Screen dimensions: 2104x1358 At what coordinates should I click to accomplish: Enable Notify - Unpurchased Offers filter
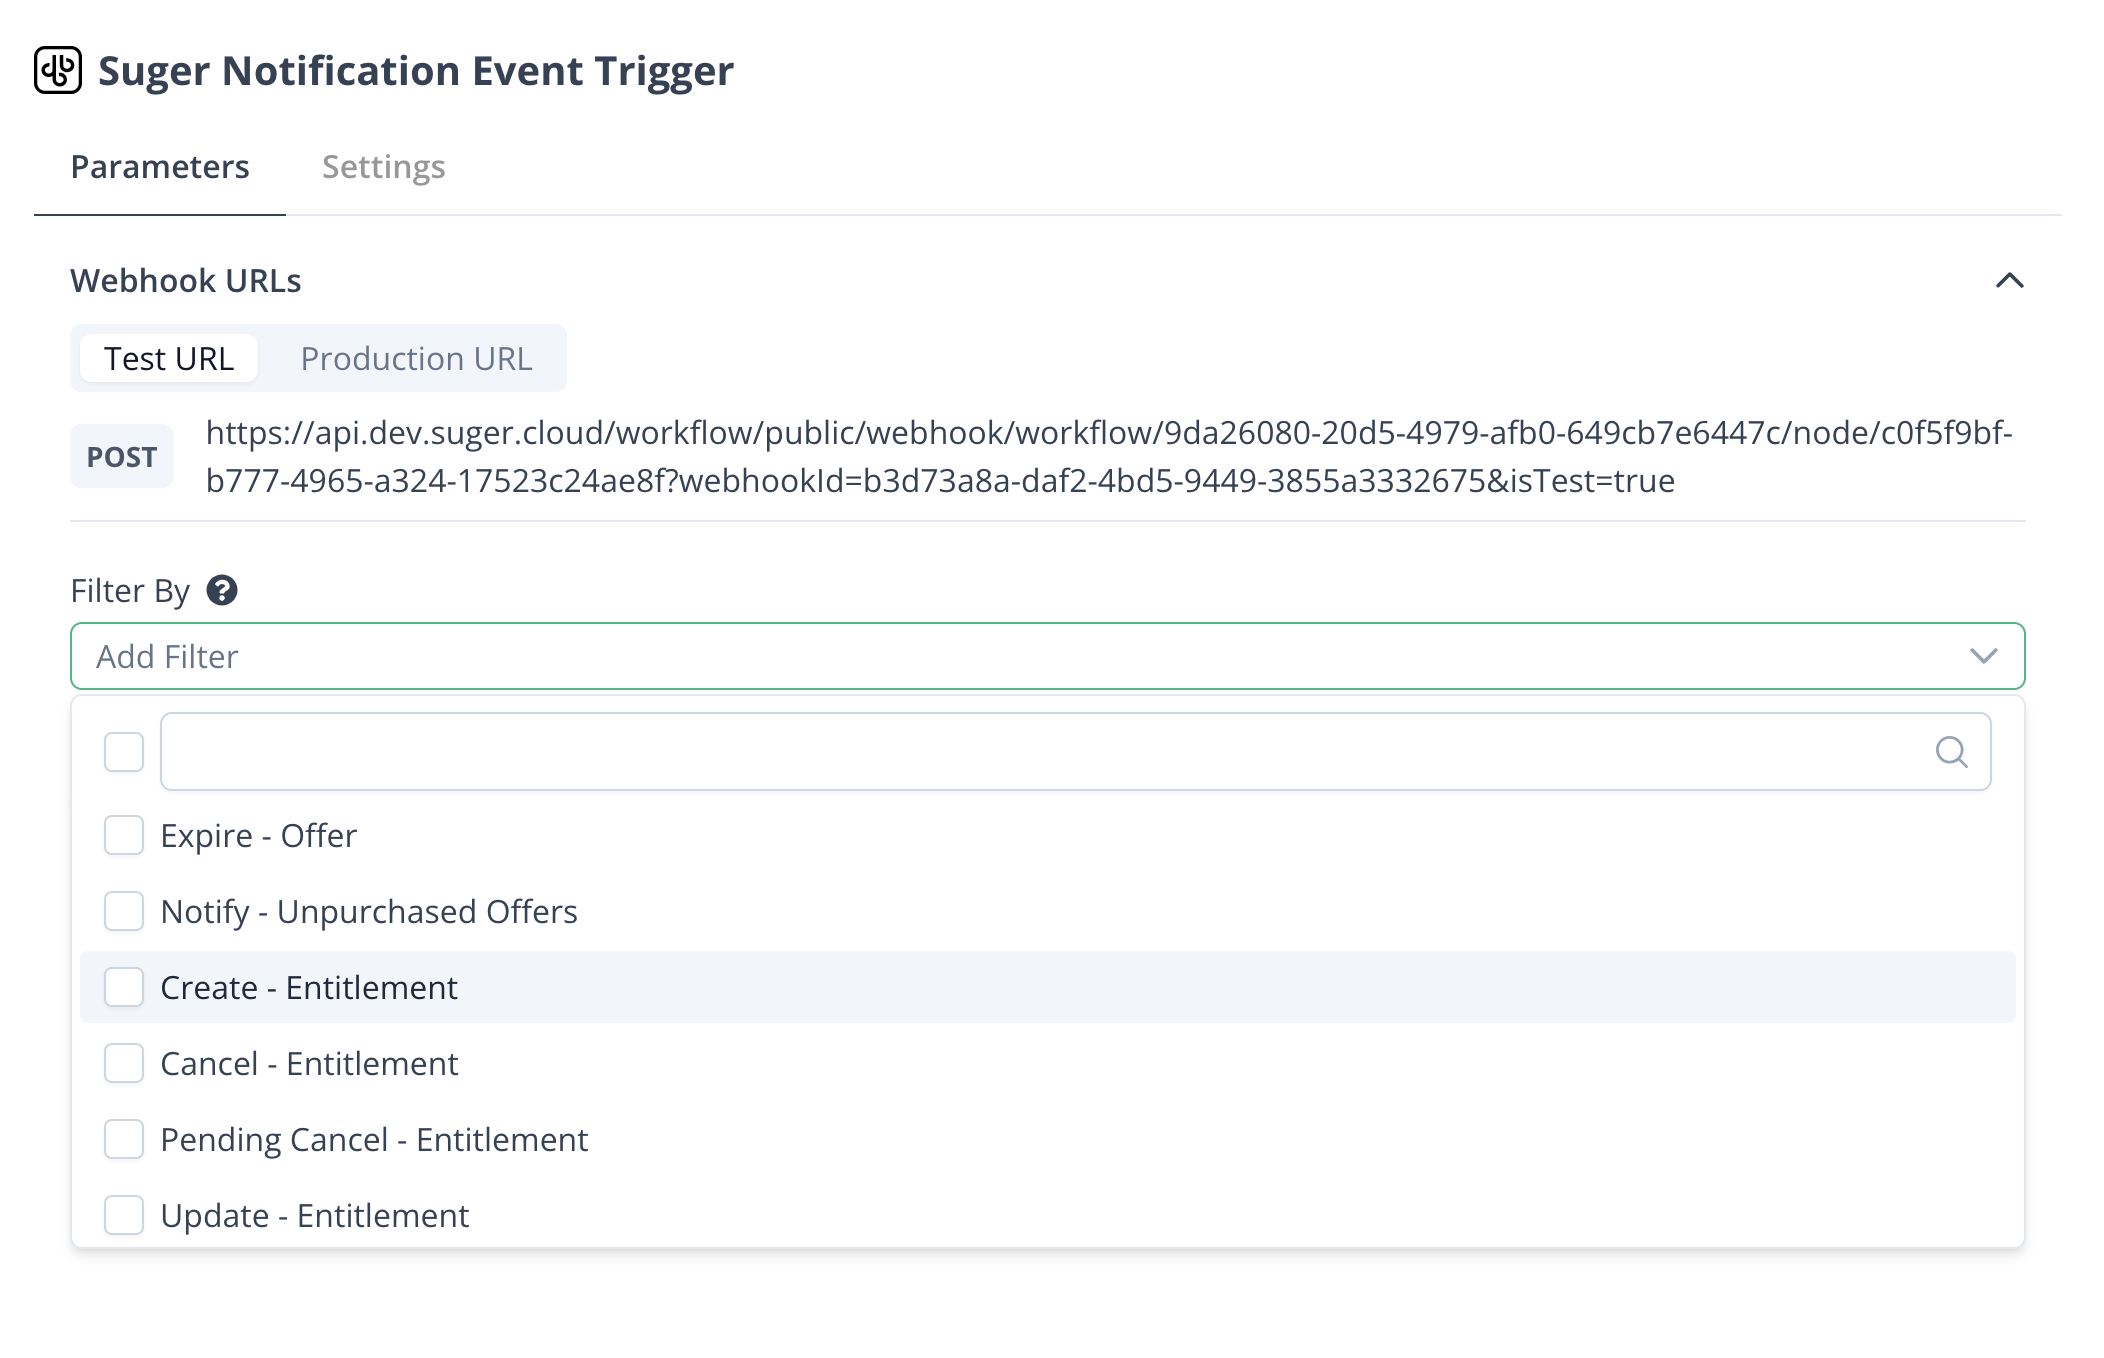pyautogui.click(x=124, y=911)
